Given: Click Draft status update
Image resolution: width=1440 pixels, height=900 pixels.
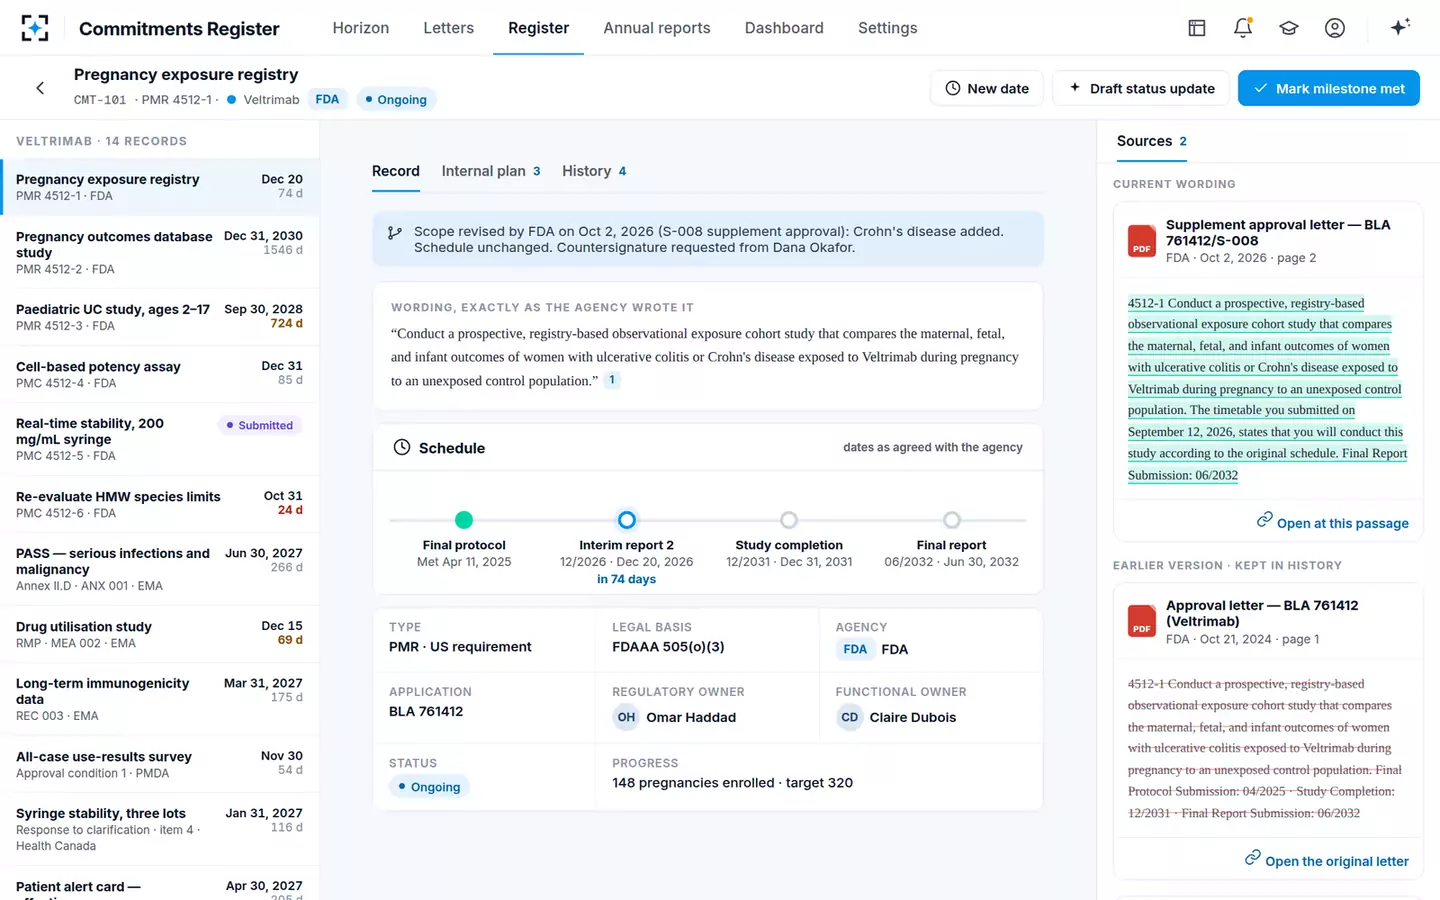Looking at the screenshot, I should 1141,88.
